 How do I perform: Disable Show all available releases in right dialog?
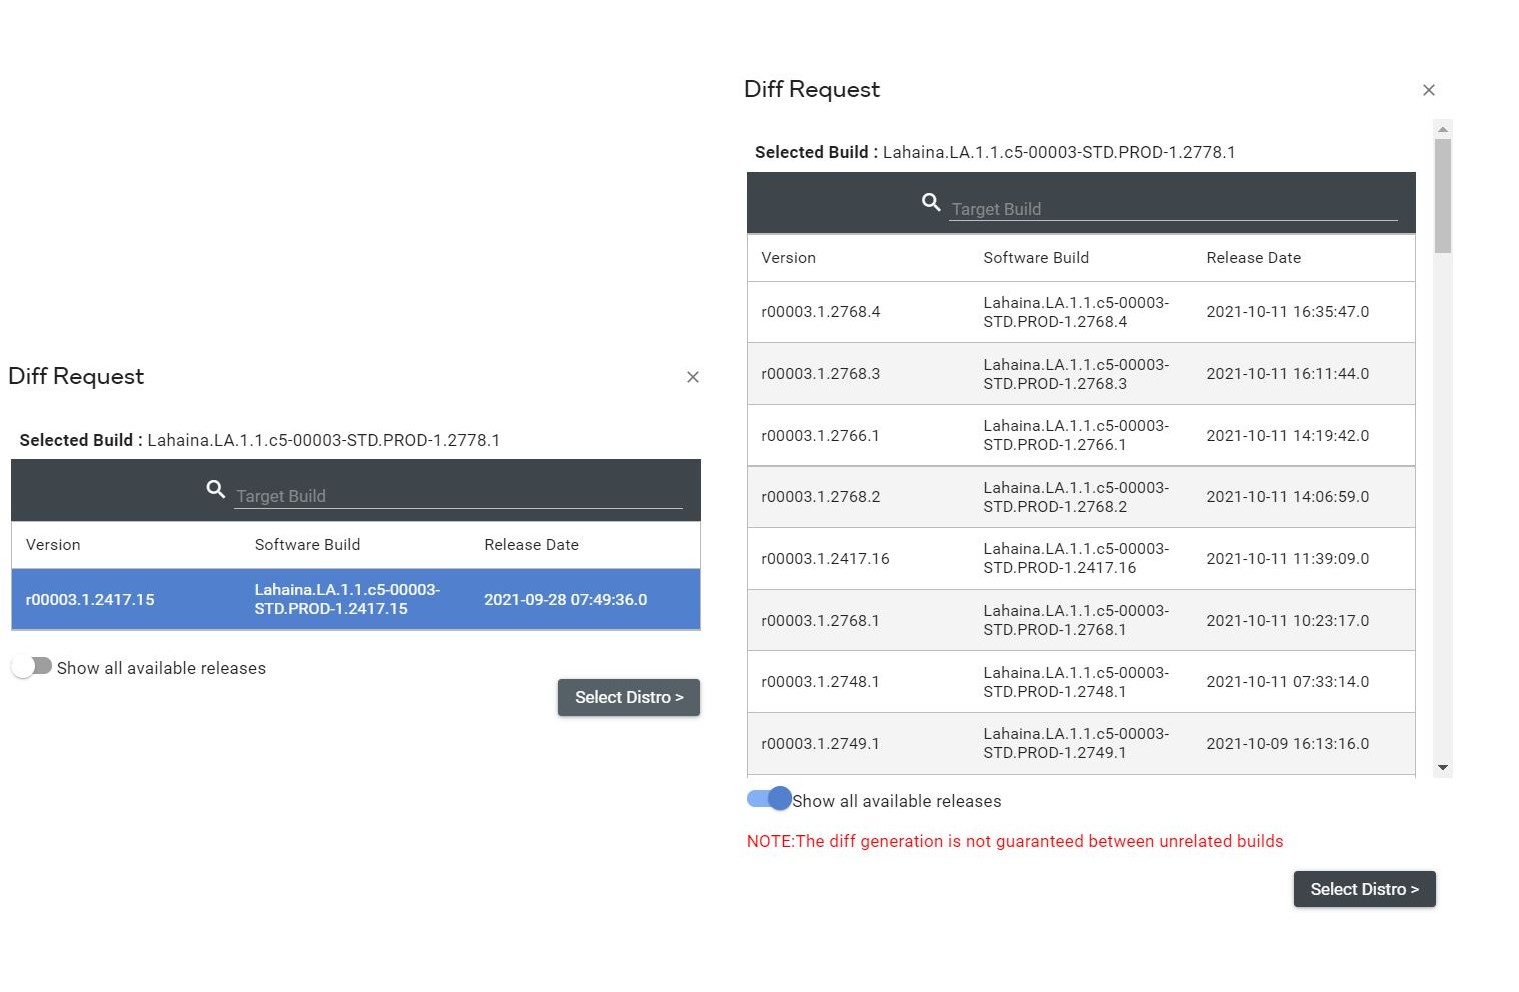pyautogui.click(x=769, y=799)
